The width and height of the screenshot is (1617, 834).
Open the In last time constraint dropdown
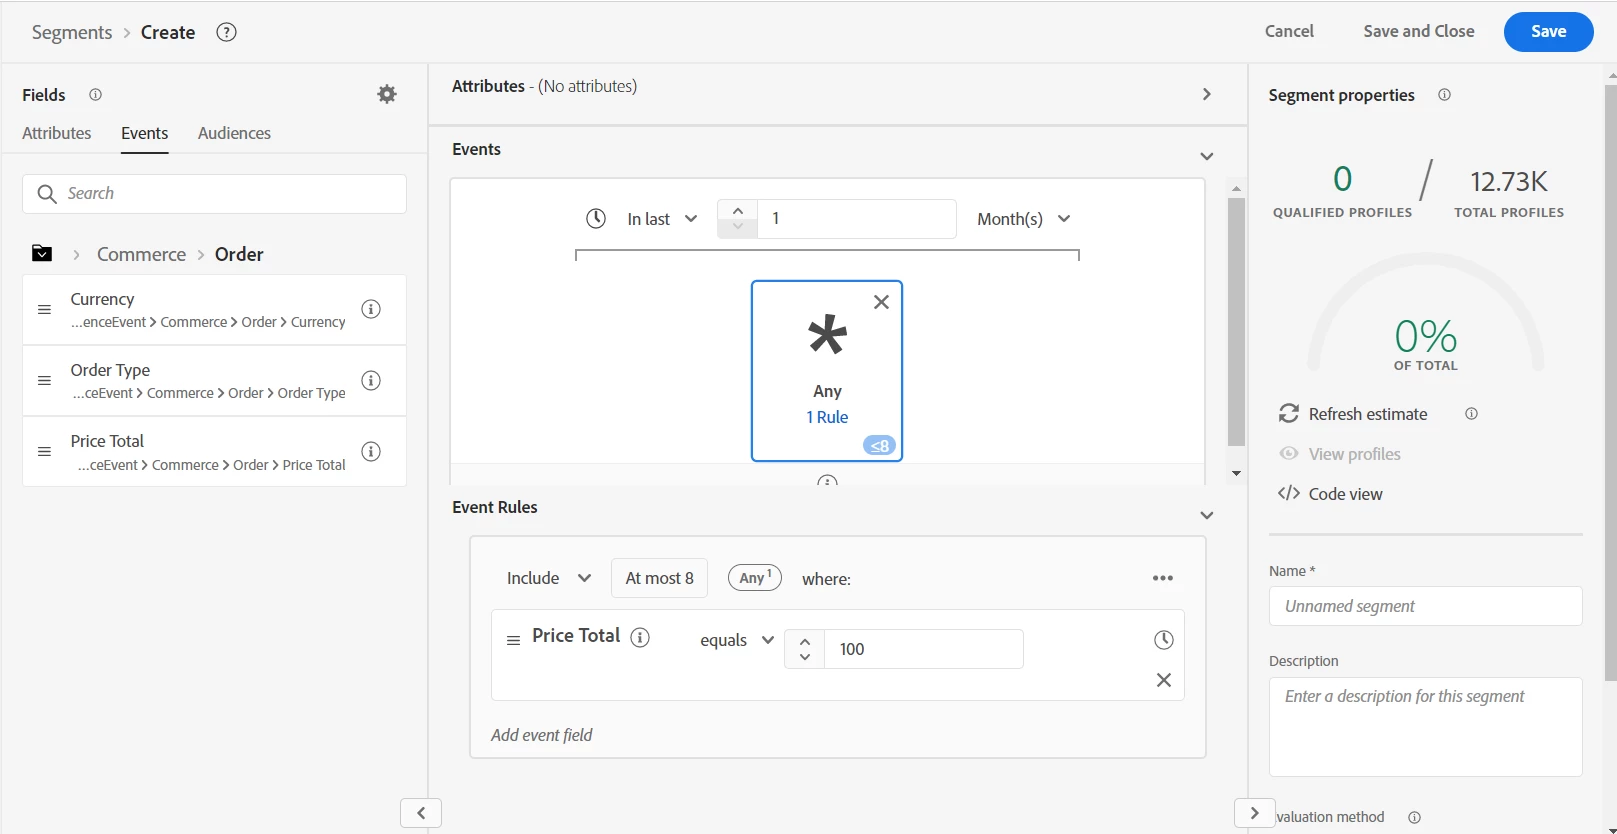[x=662, y=219]
